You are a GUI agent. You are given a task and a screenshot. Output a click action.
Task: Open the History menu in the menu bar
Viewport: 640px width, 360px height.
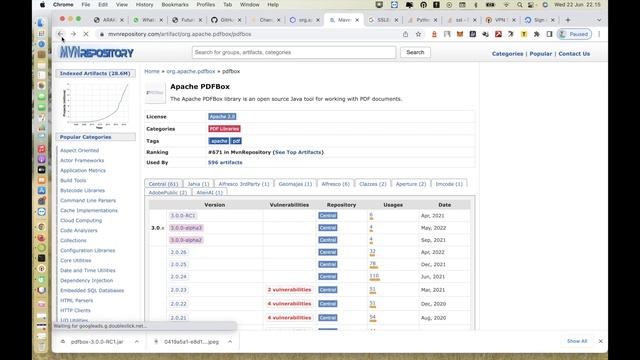tap(144, 4)
